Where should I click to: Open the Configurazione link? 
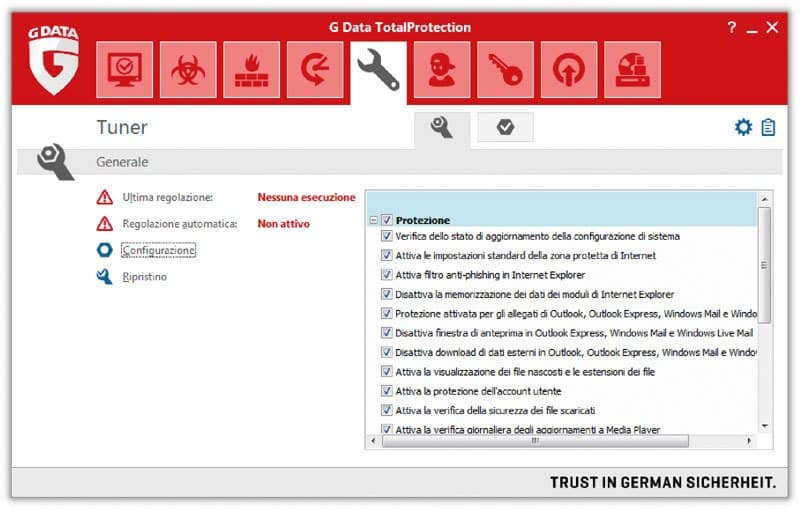click(158, 250)
